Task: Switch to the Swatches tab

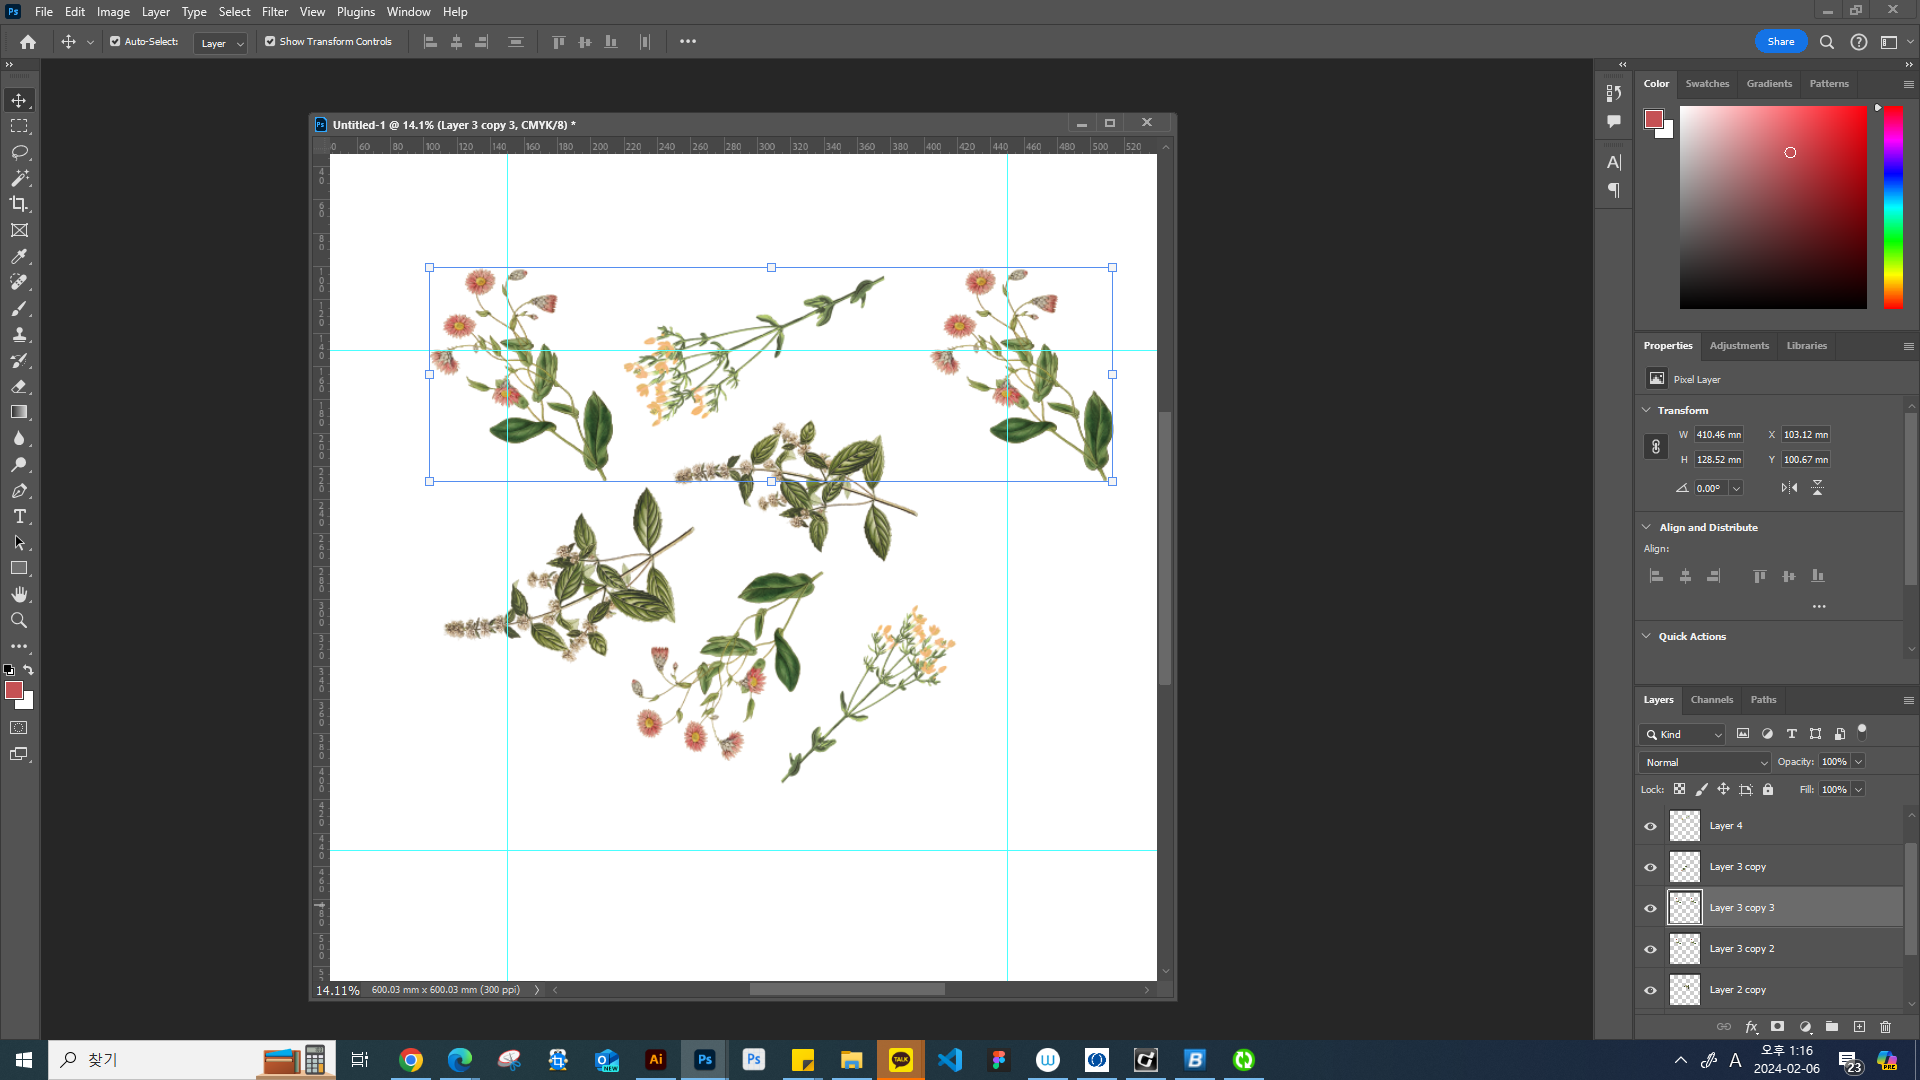Action: point(1706,84)
